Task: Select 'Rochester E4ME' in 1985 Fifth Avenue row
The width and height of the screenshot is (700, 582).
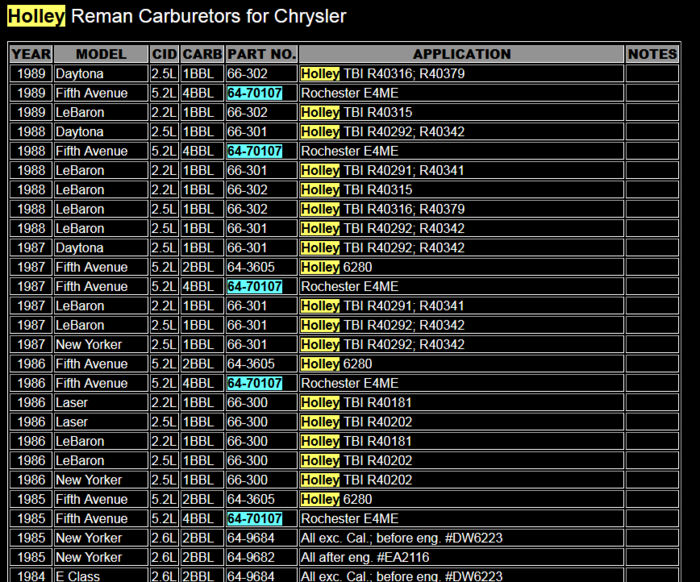Action: (x=350, y=519)
